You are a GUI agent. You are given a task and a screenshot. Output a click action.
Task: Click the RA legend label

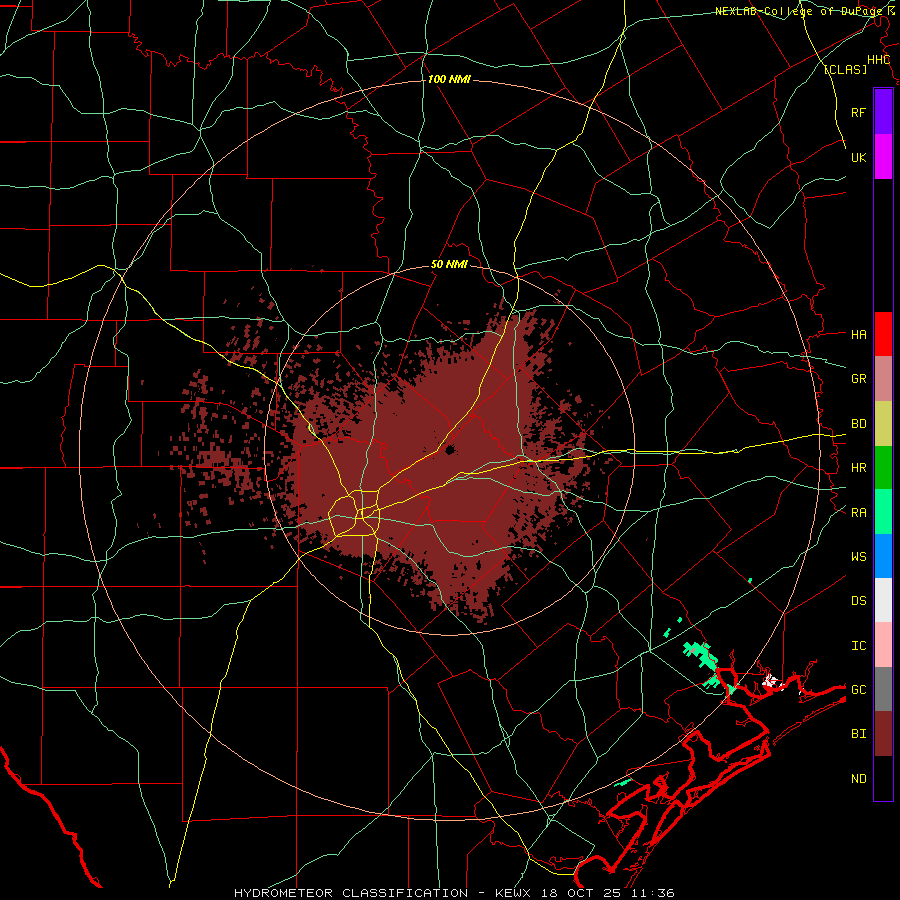point(858,512)
